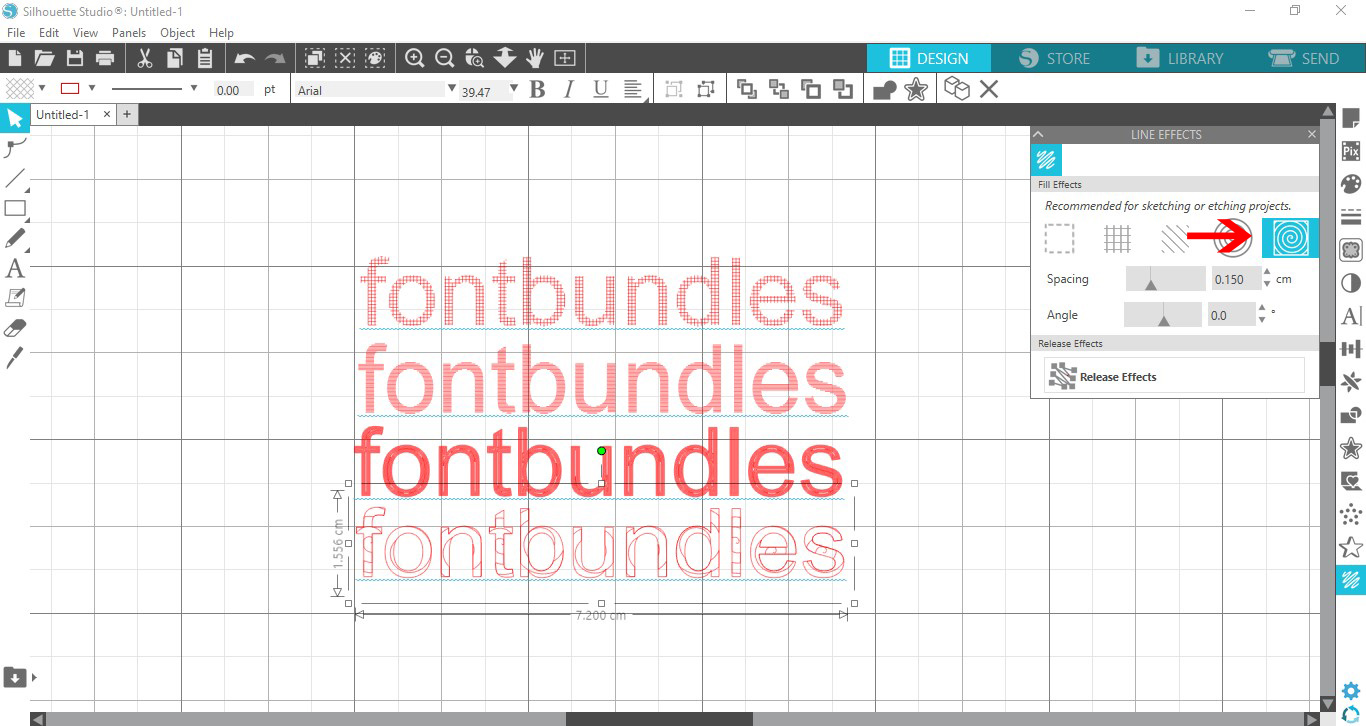
Task: Open the Pix panel from sidebar
Action: [1351, 151]
